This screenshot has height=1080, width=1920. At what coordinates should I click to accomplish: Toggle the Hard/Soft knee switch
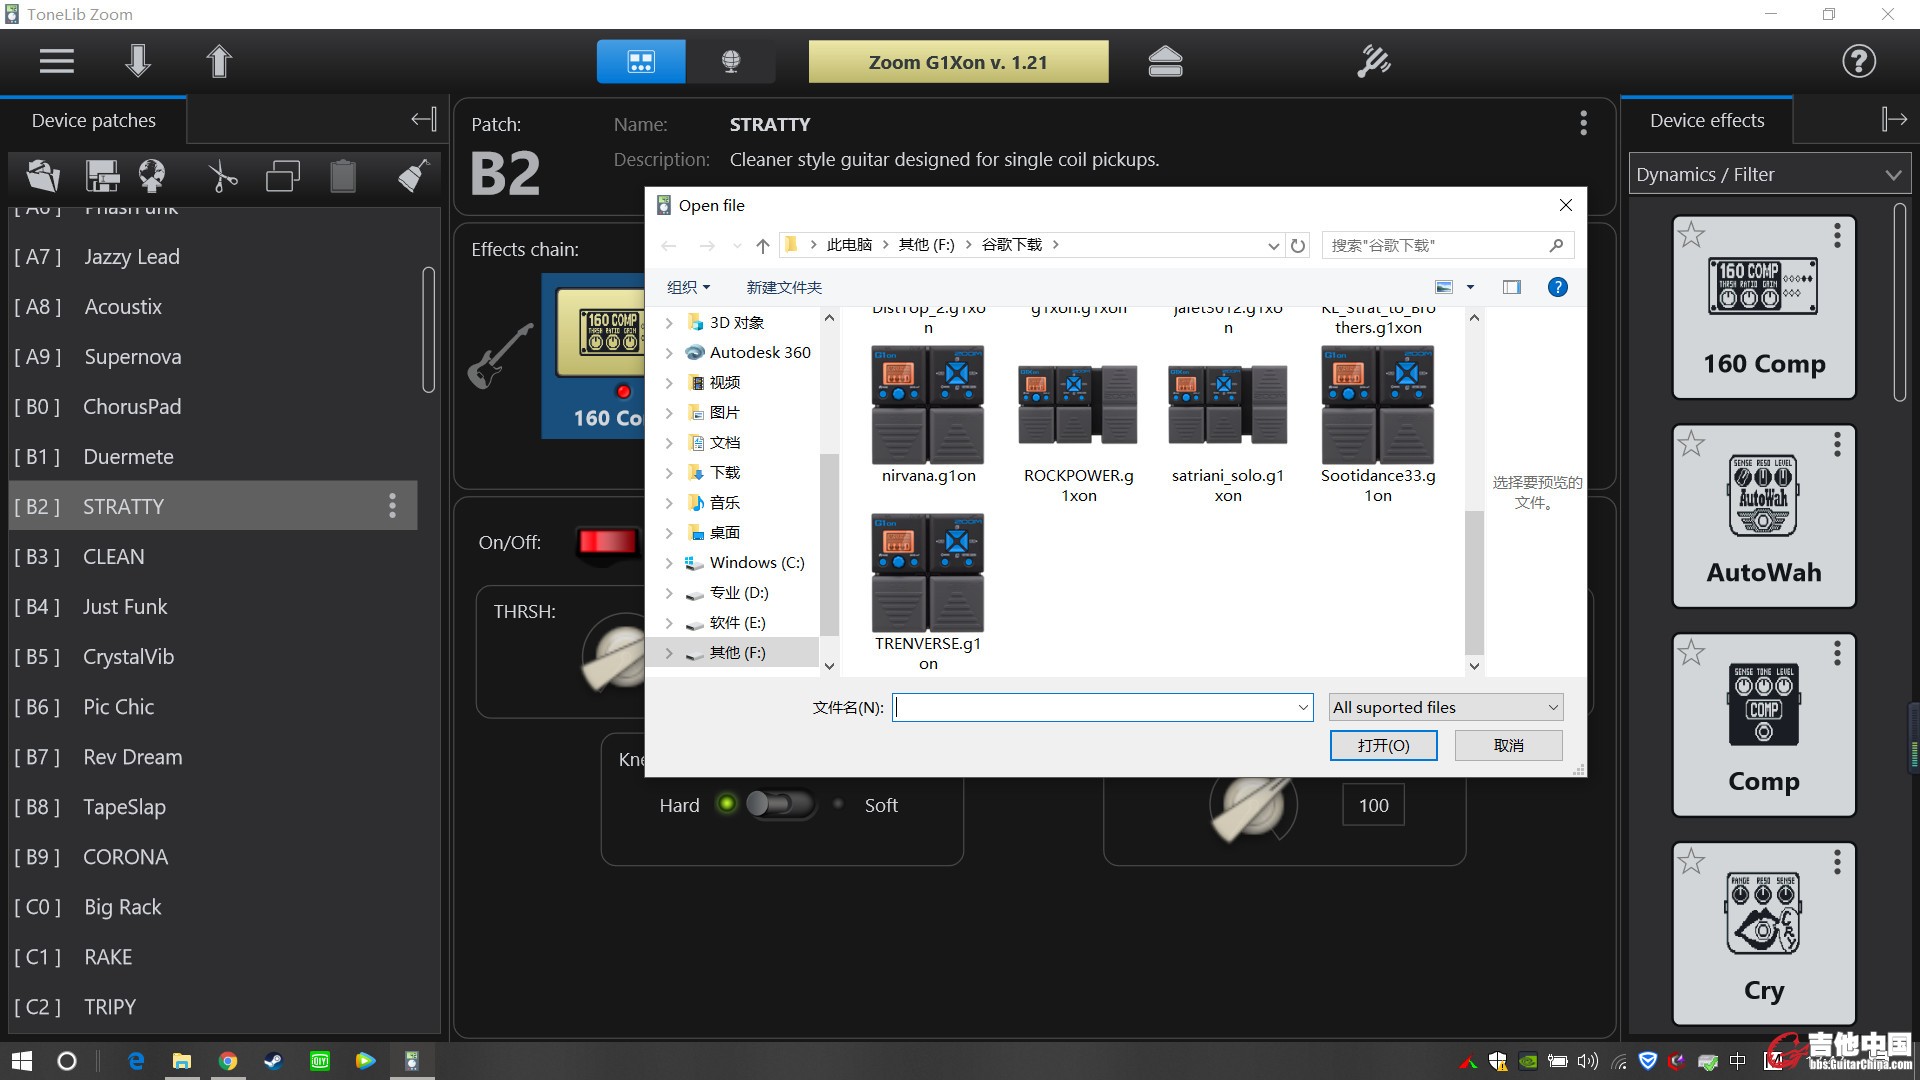(x=781, y=804)
